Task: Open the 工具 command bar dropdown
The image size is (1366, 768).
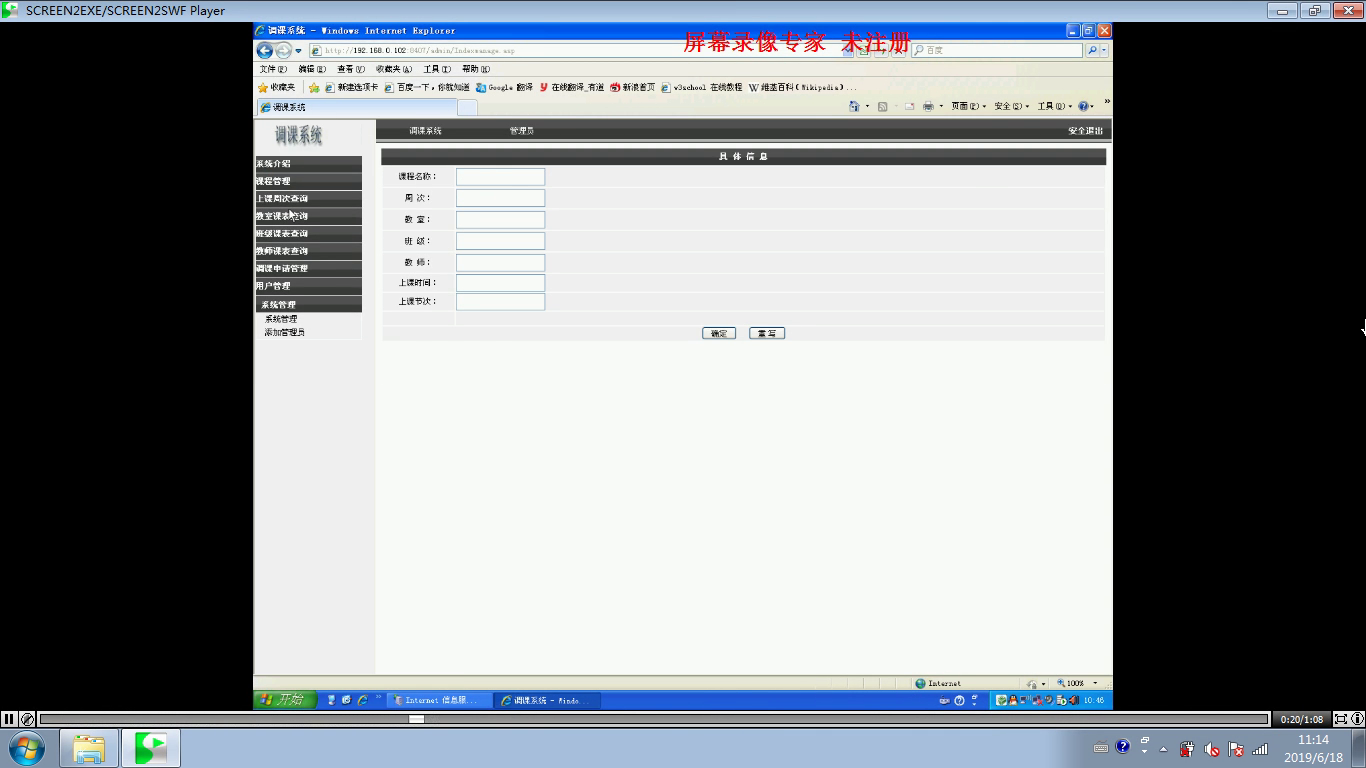Action: point(1054,106)
